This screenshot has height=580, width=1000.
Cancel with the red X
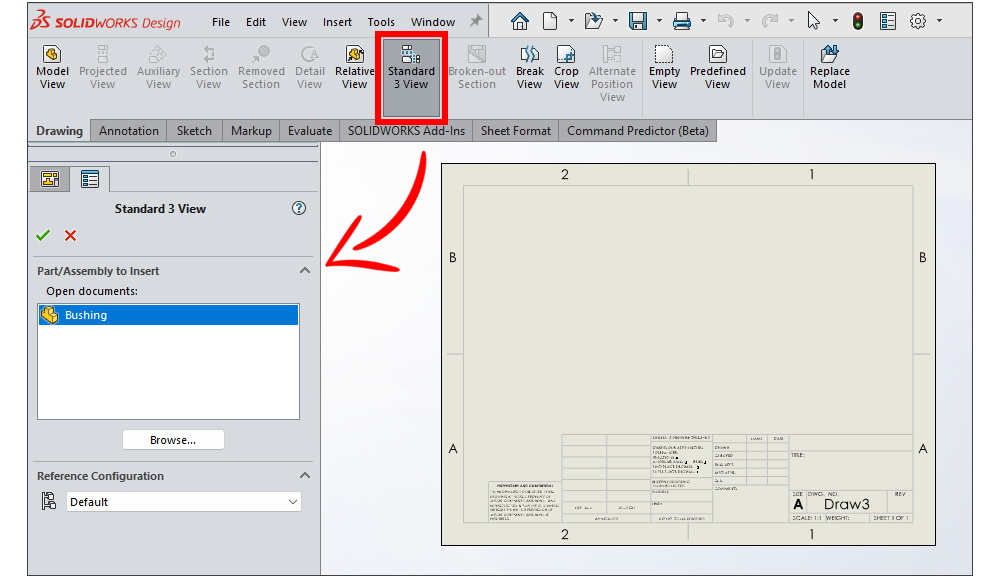coord(70,235)
